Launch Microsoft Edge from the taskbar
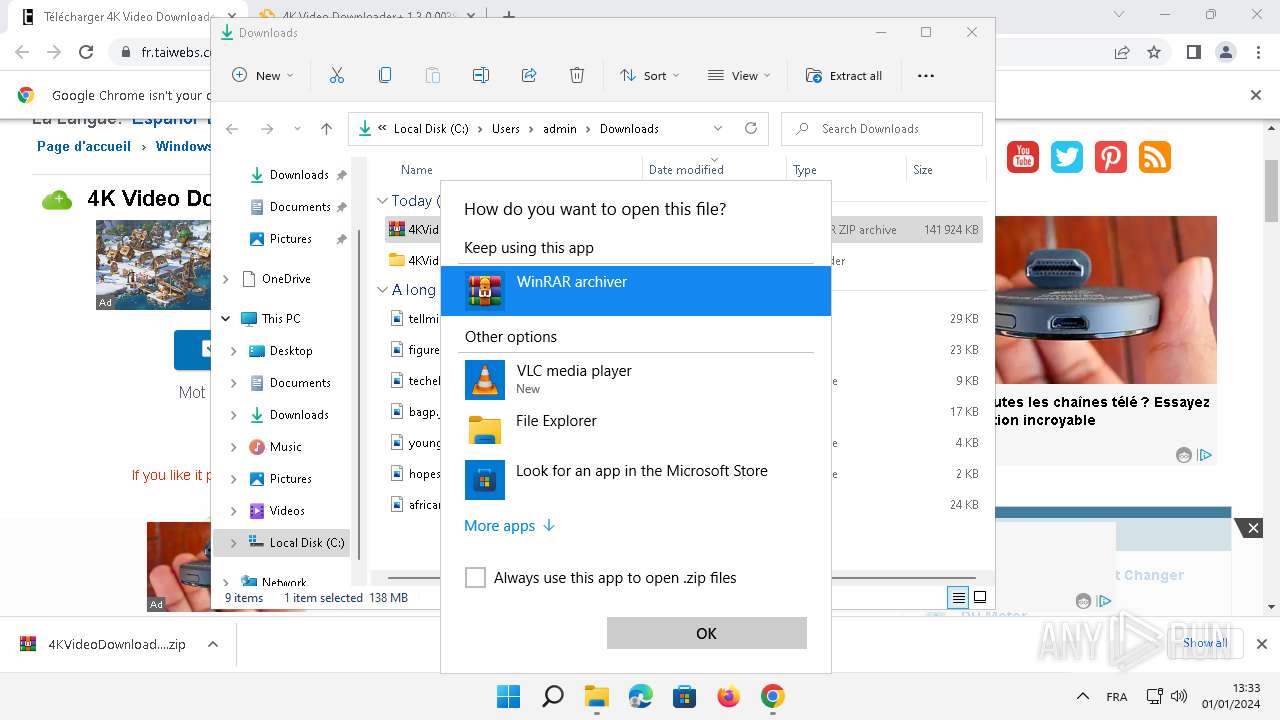The image size is (1280, 720). (x=640, y=696)
